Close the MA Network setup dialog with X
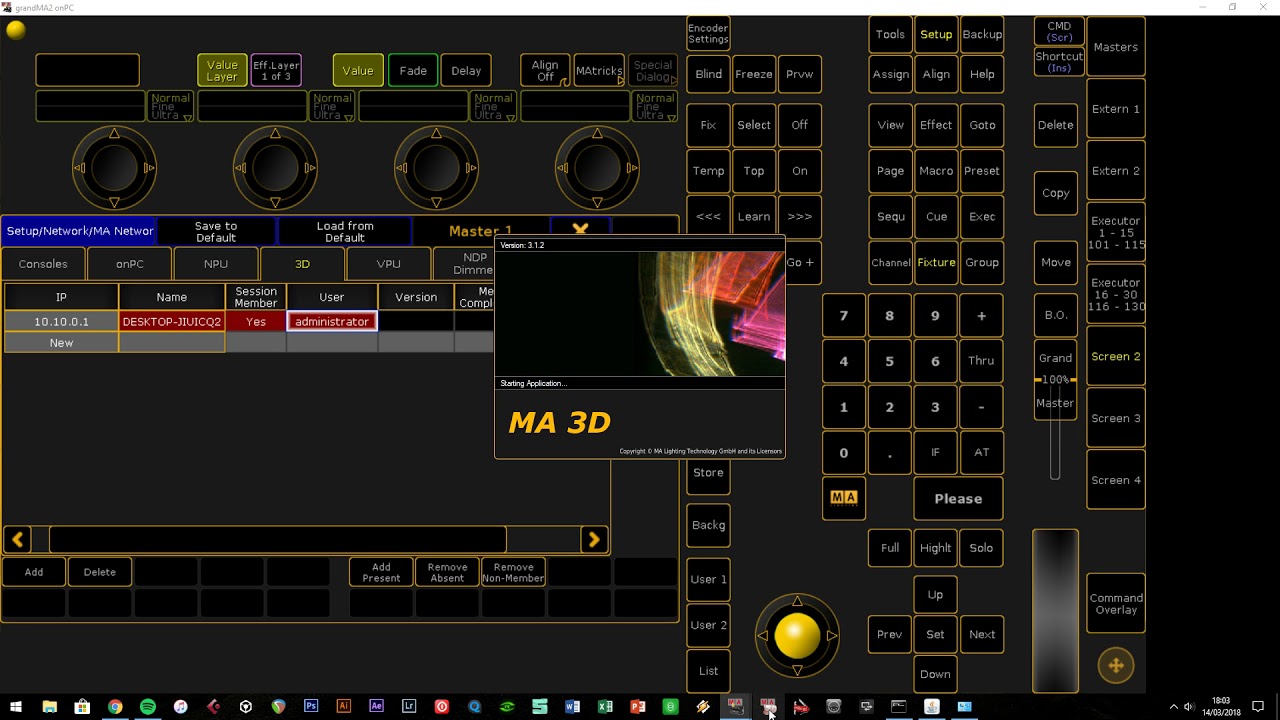Image resolution: width=1280 pixels, height=720 pixels. tap(580, 229)
